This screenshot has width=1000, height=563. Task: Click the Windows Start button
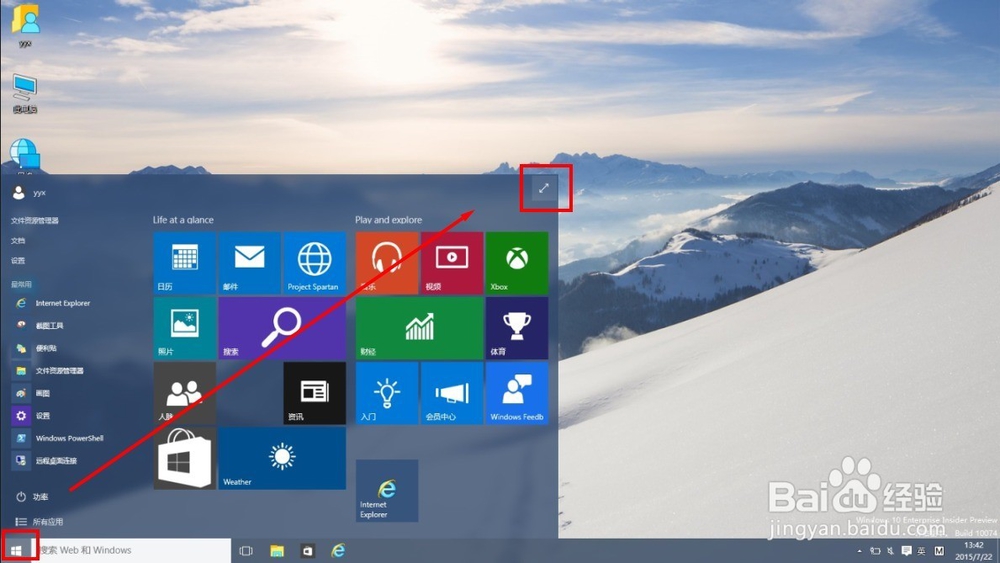[17, 550]
